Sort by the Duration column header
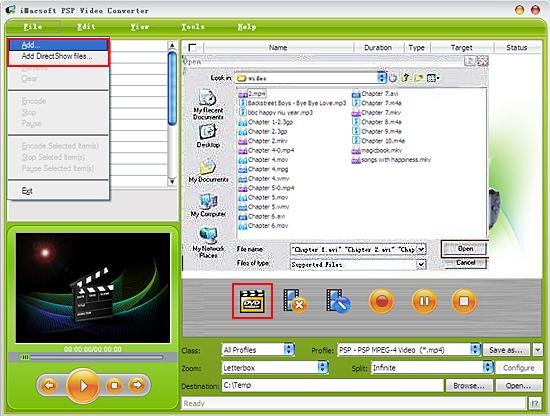The image size is (550, 416). coord(378,47)
